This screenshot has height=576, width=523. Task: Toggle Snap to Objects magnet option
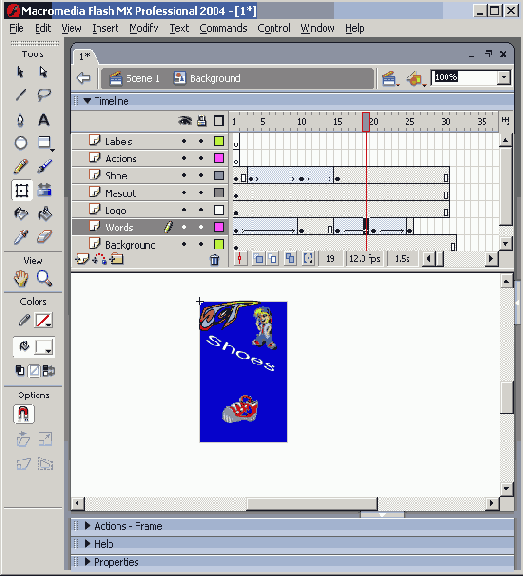pyautogui.click(x=24, y=414)
